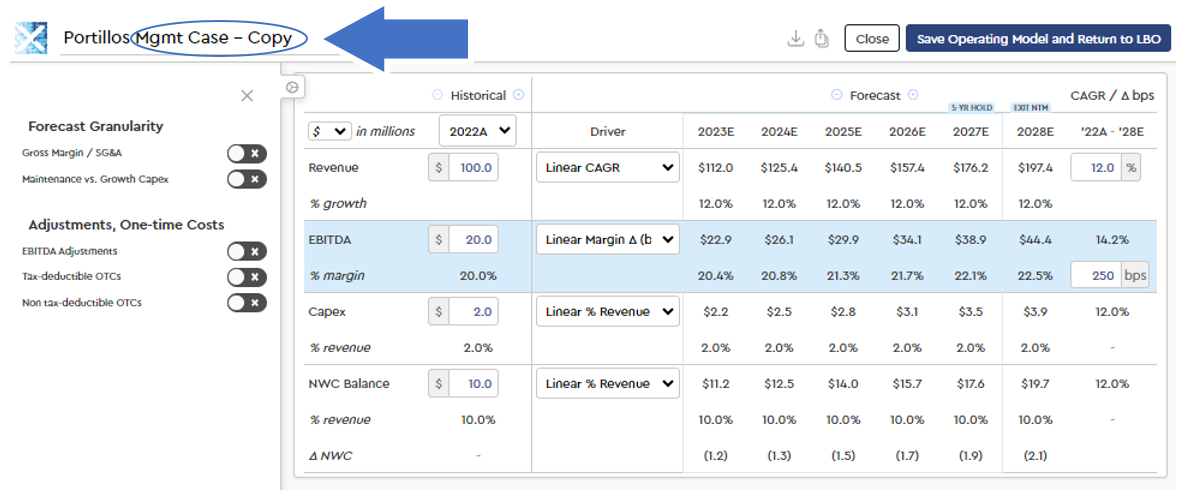This screenshot has height=503, width=1187.
Task: Click 2025E Capex value $2.8
Action: (x=843, y=311)
